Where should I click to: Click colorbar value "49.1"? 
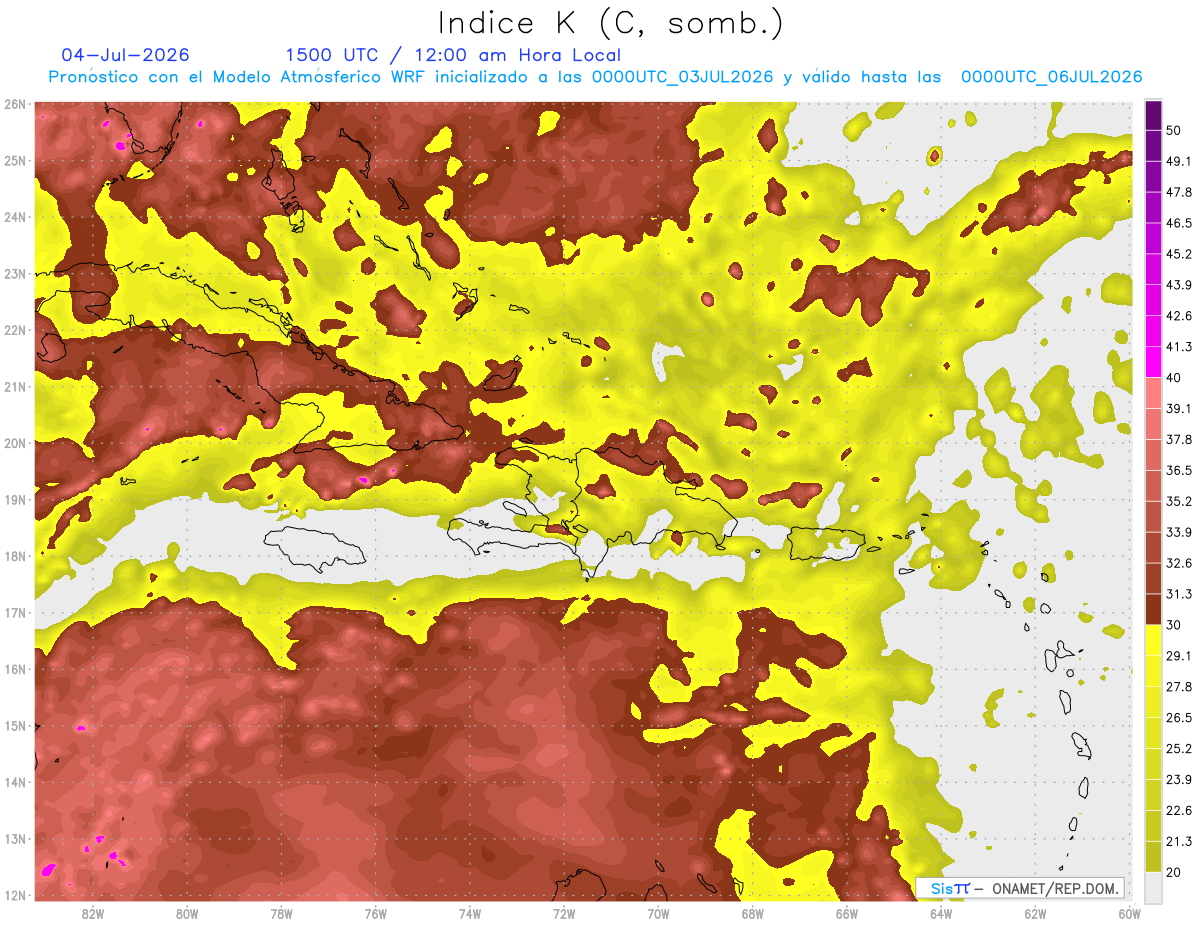point(1180,161)
